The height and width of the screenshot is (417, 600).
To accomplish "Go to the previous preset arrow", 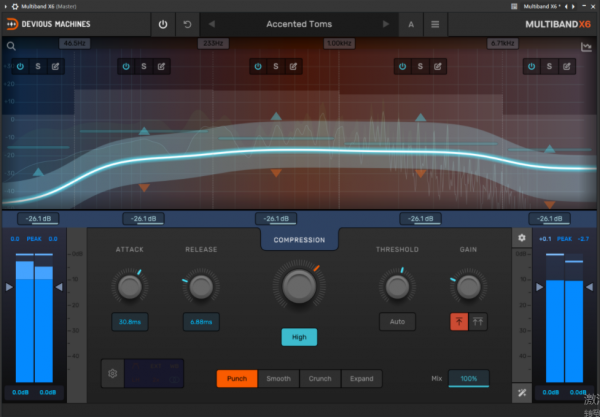I will pyautogui.click(x=212, y=24).
